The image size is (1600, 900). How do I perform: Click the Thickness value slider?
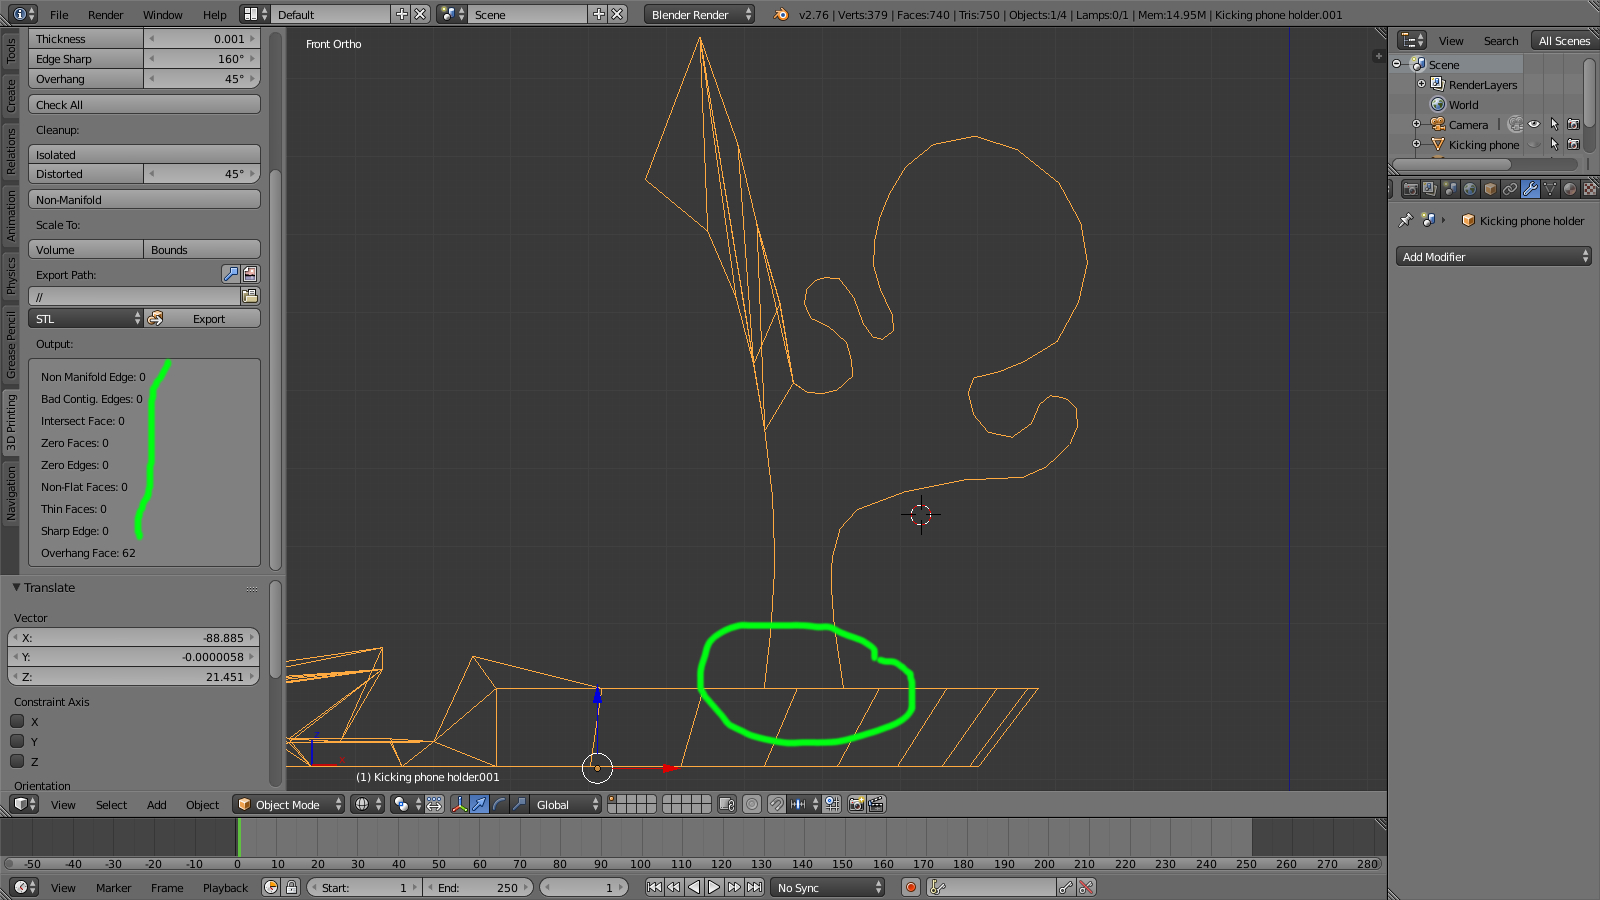[202, 38]
